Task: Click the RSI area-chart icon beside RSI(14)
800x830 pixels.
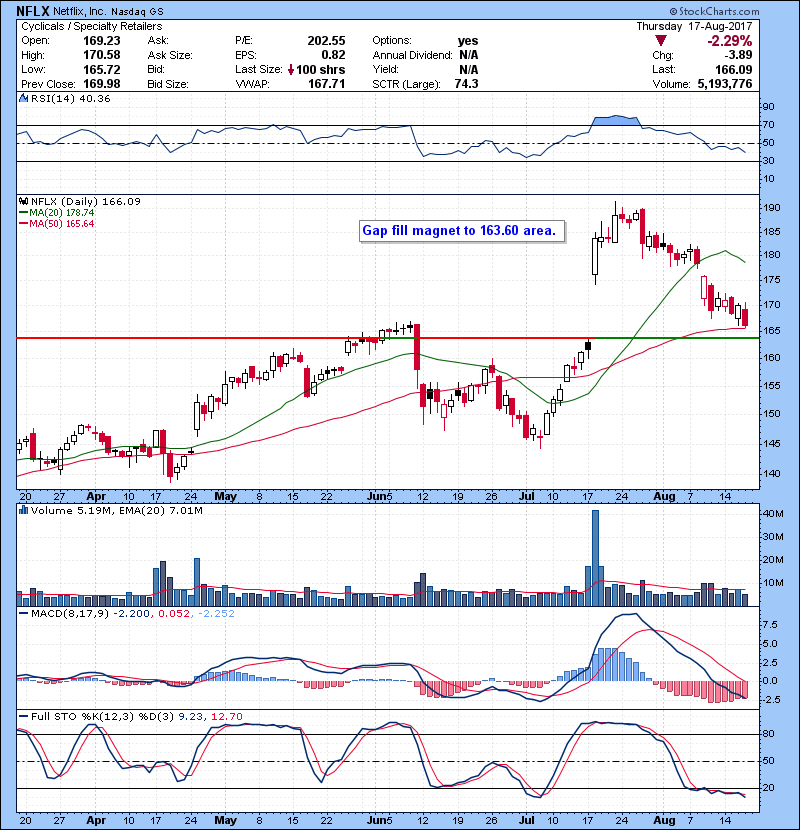Action: click(x=23, y=98)
